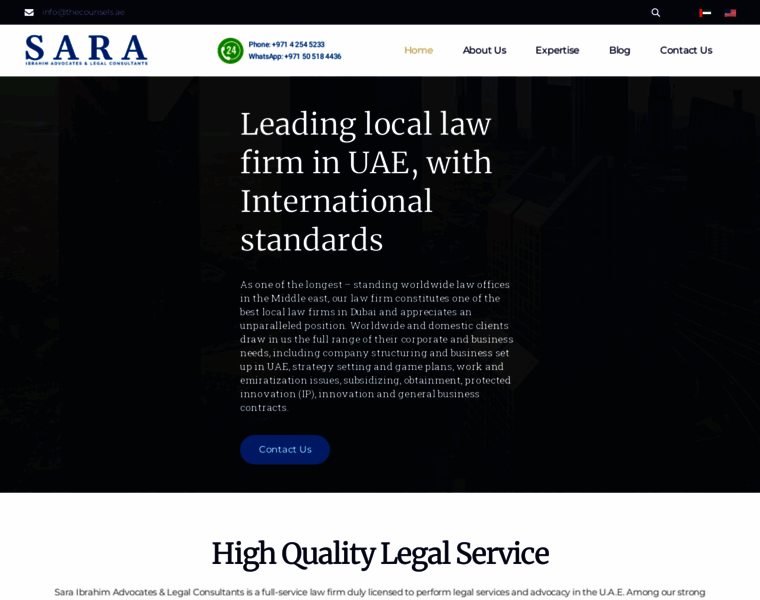Click the Leading local law firm headline

click(x=366, y=181)
